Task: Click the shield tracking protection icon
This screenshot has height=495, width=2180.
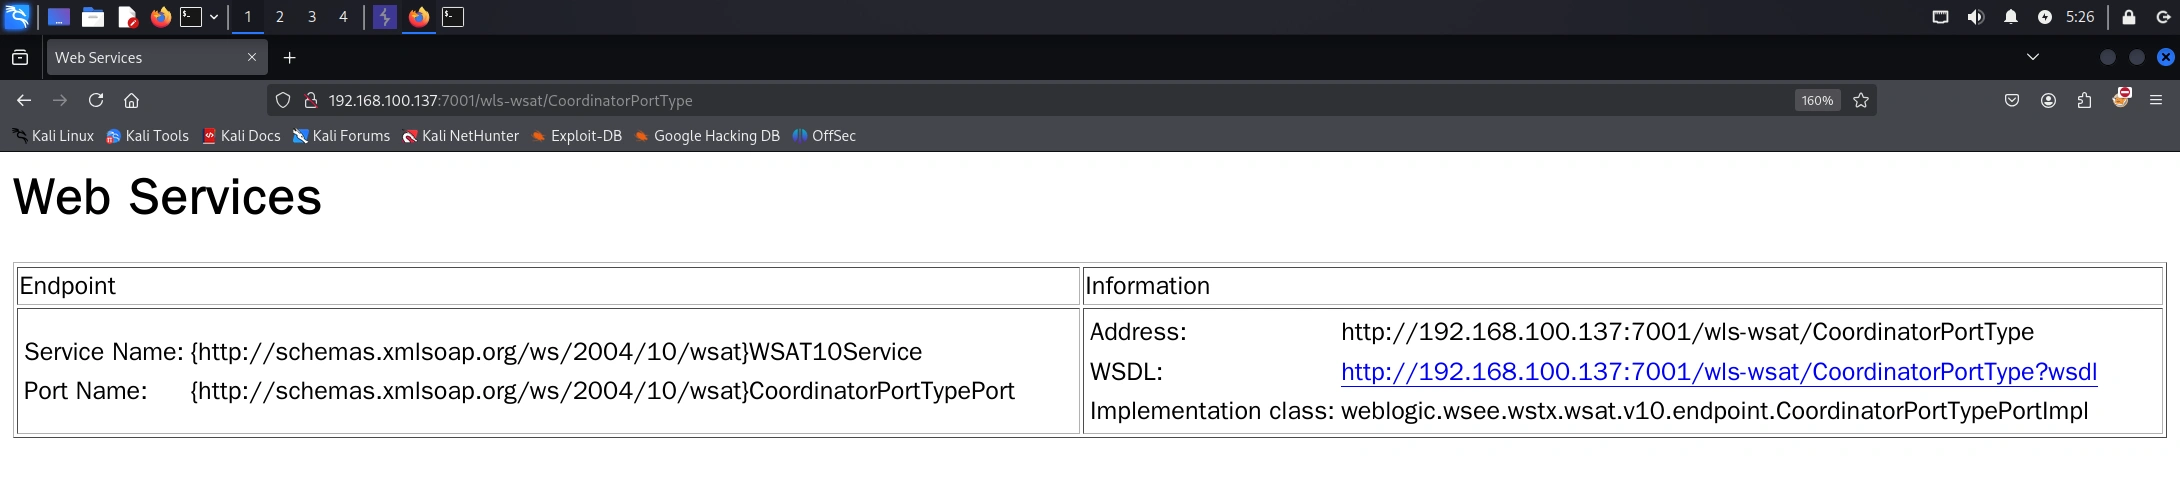Action: pos(283,100)
